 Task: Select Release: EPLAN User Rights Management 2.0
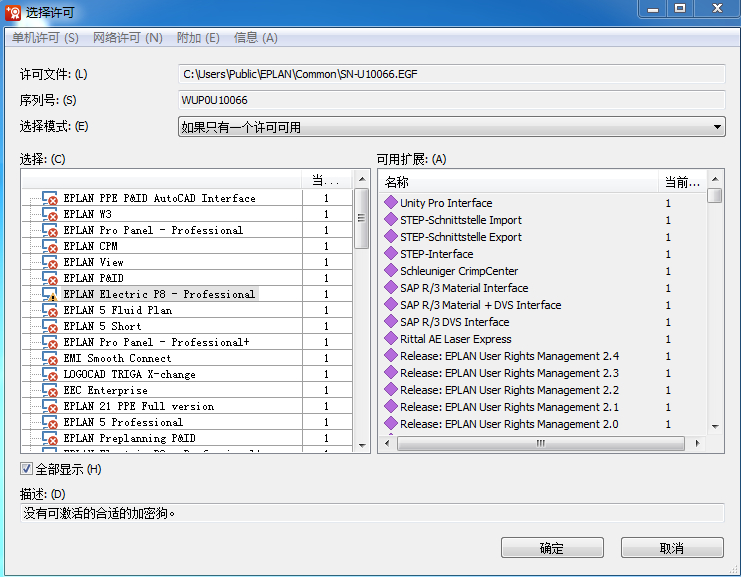(x=509, y=424)
